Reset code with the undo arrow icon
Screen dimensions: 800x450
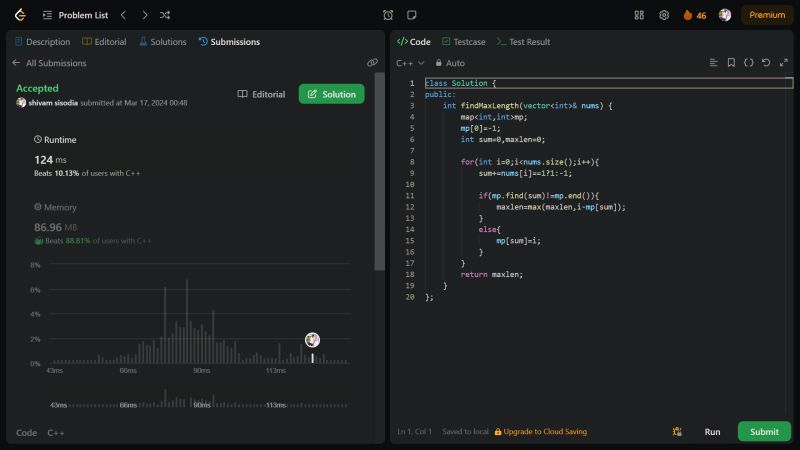(766, 62)
